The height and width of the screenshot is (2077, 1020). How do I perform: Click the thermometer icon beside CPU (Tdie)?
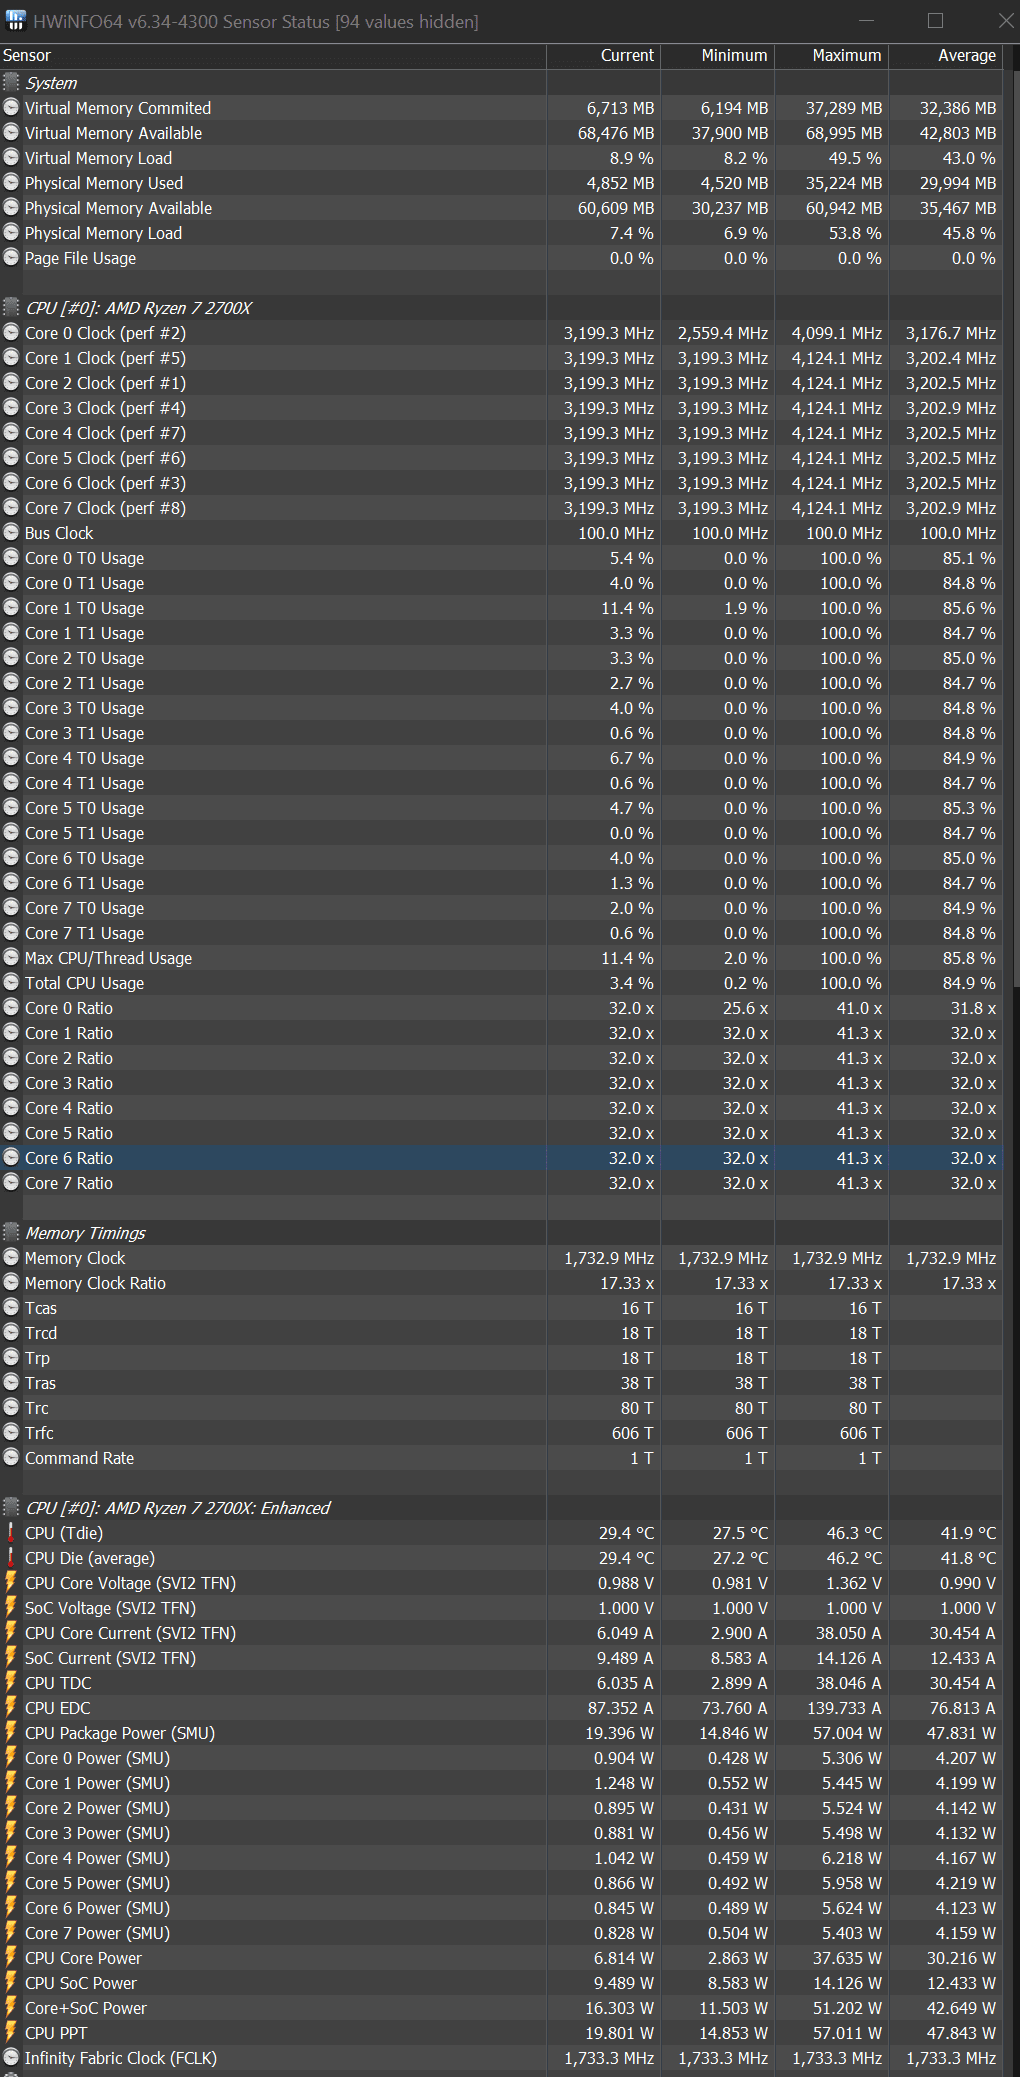(x=11, y=1532)
